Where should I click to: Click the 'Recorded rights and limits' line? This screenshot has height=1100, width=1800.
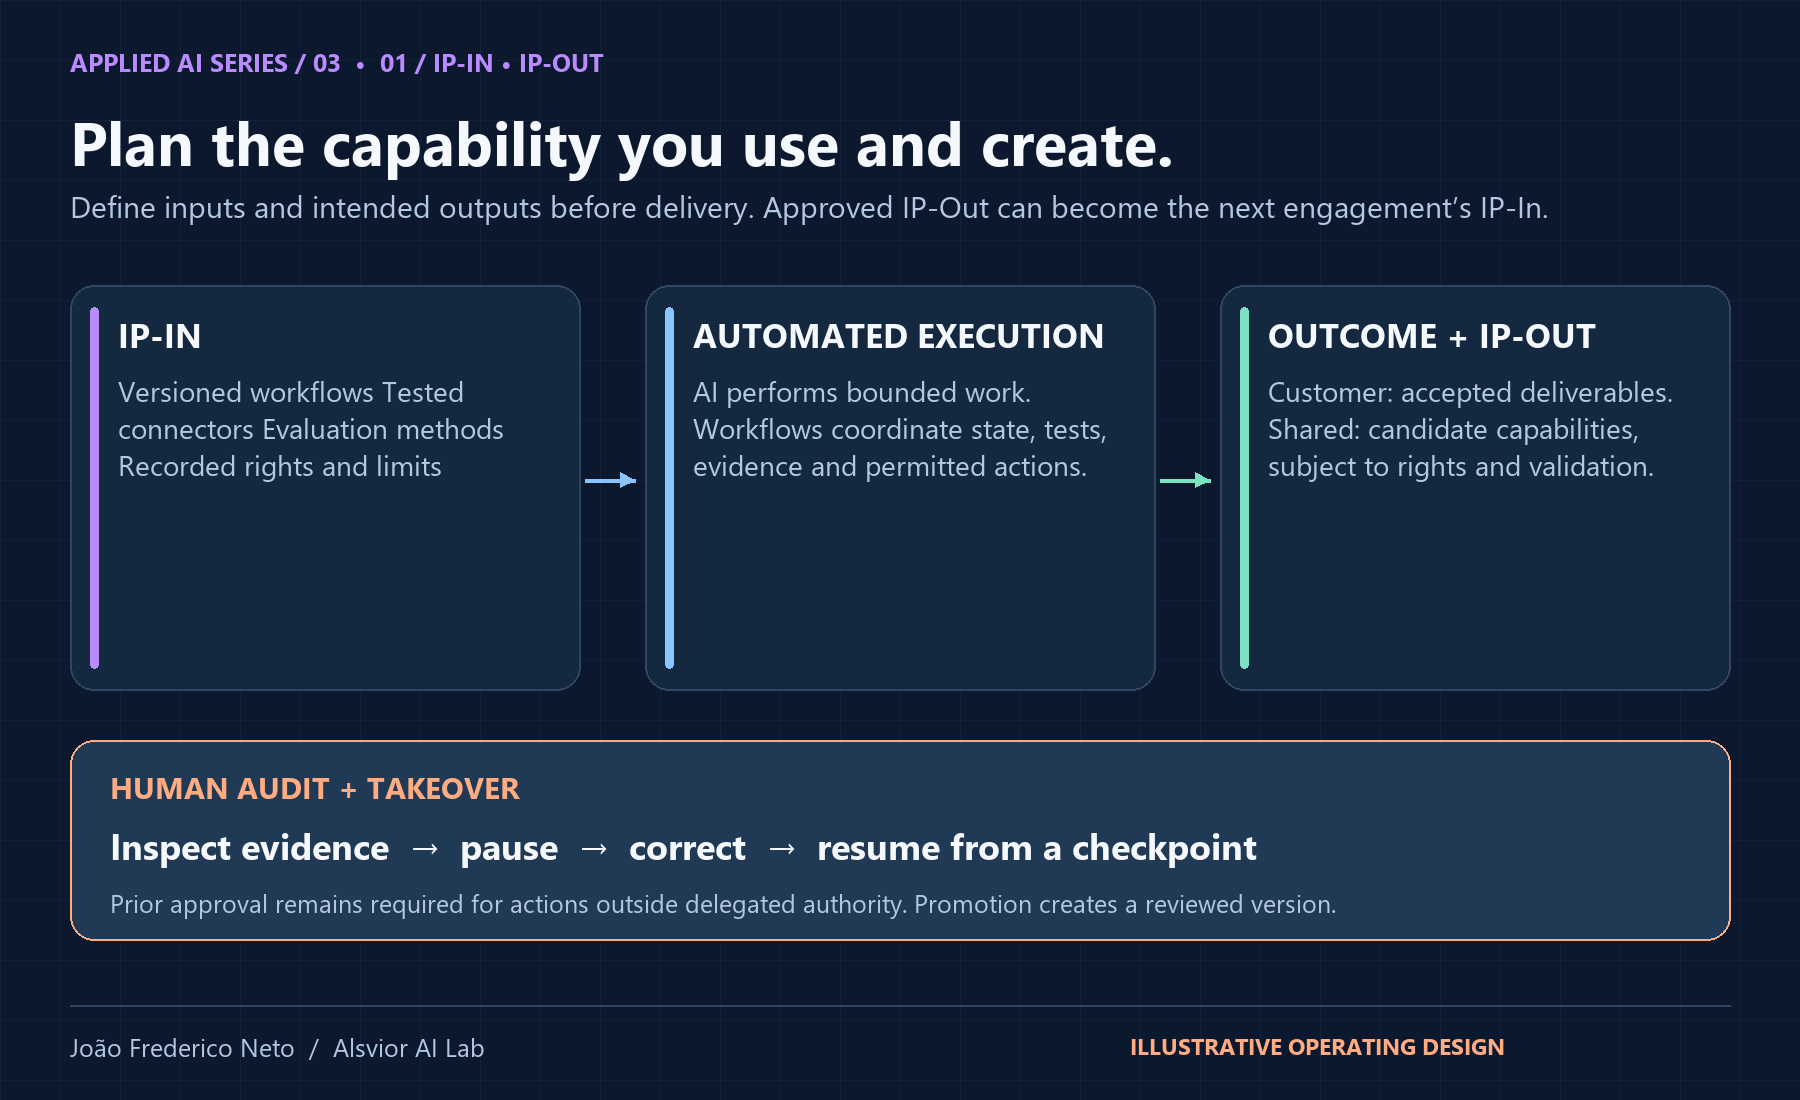[x=280, y=466]
